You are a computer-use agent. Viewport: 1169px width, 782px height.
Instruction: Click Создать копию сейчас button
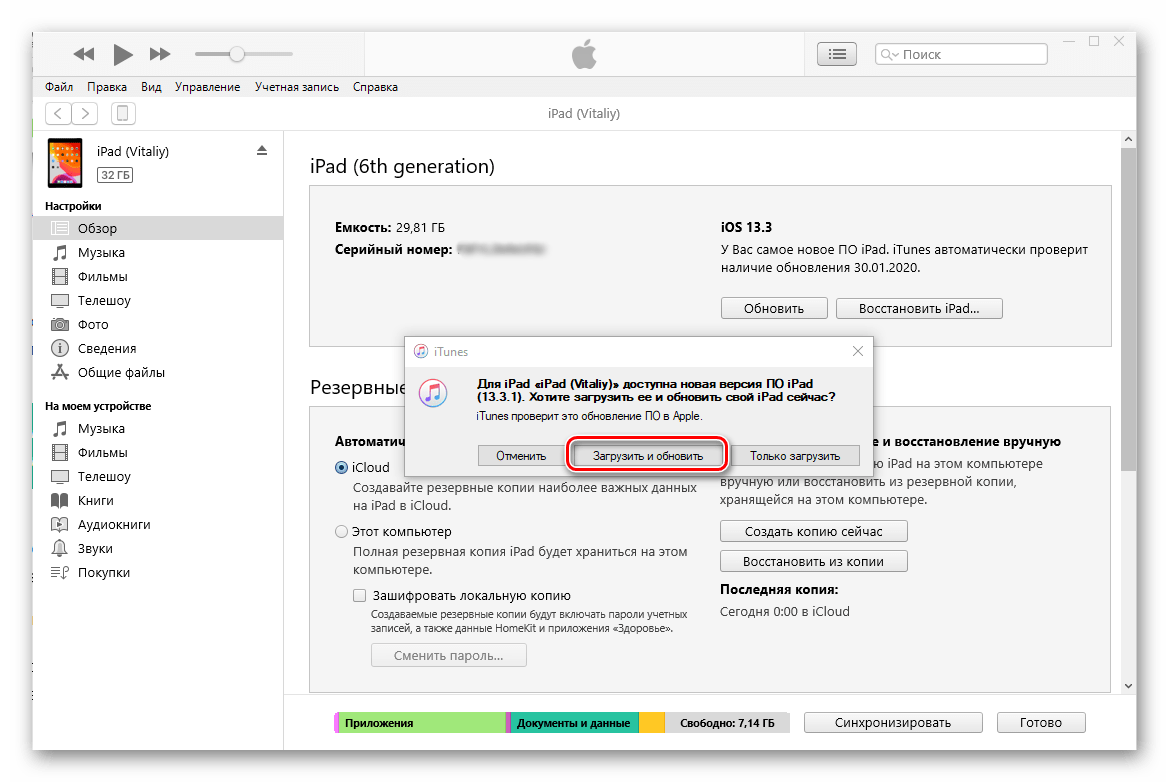pyautogui.click(x=813, y=532)
